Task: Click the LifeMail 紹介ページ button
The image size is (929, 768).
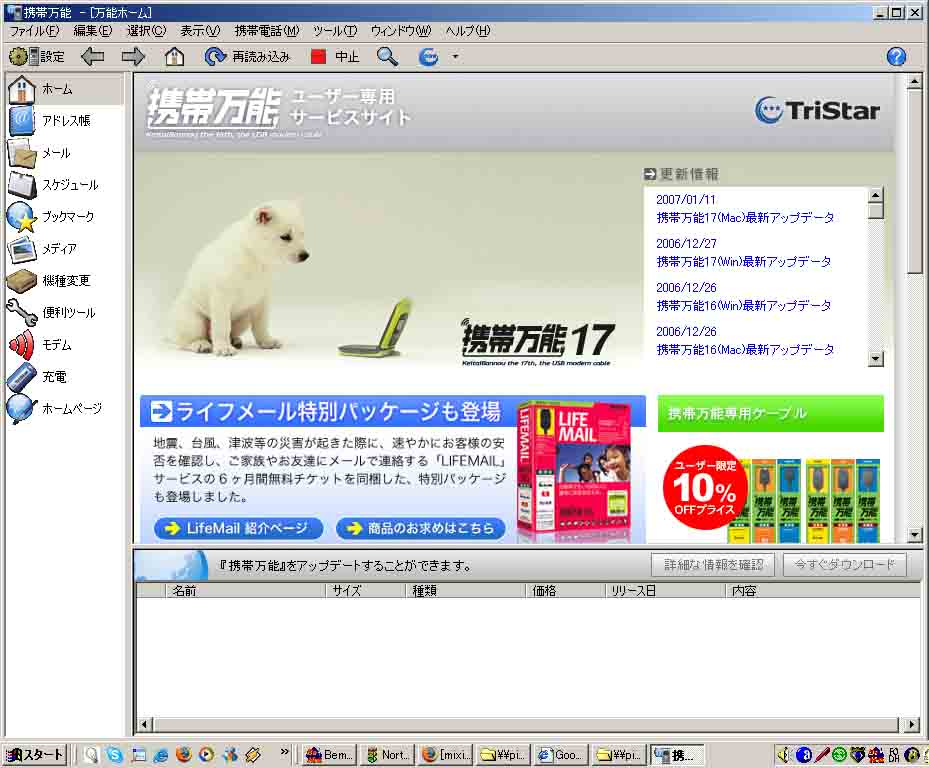Action: tap(238, 528)
